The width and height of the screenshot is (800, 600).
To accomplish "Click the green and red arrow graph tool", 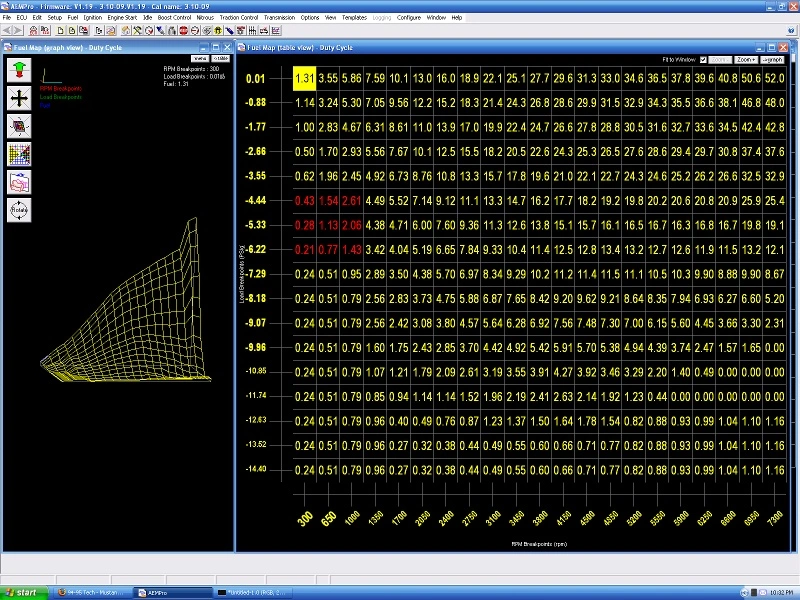I will point(19,70).
